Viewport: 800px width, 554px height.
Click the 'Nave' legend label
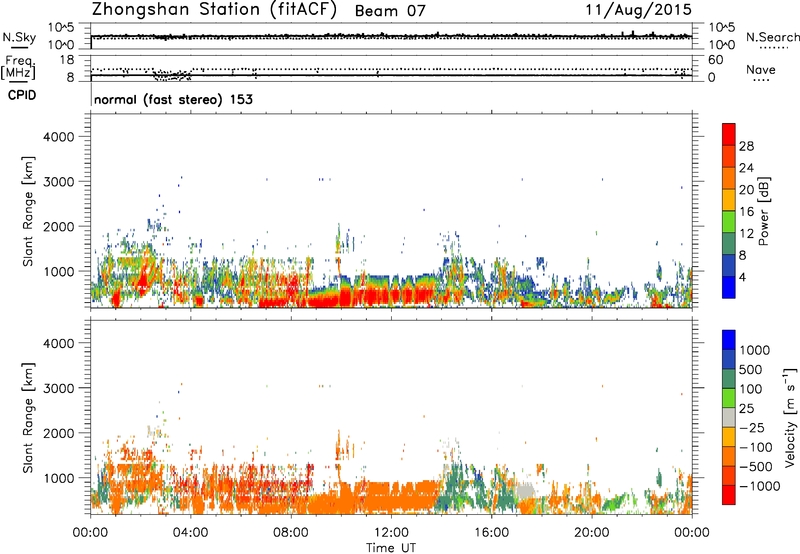[761, 69]
